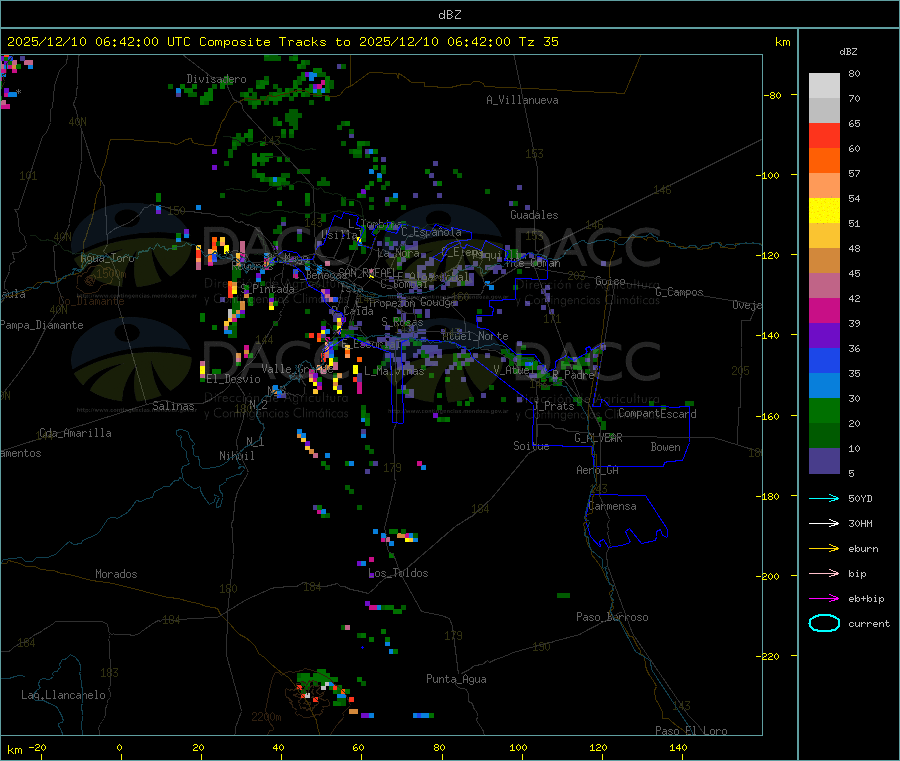Click the 'Soitue' map label
The image size is (900, 761).
coord(531,446)
